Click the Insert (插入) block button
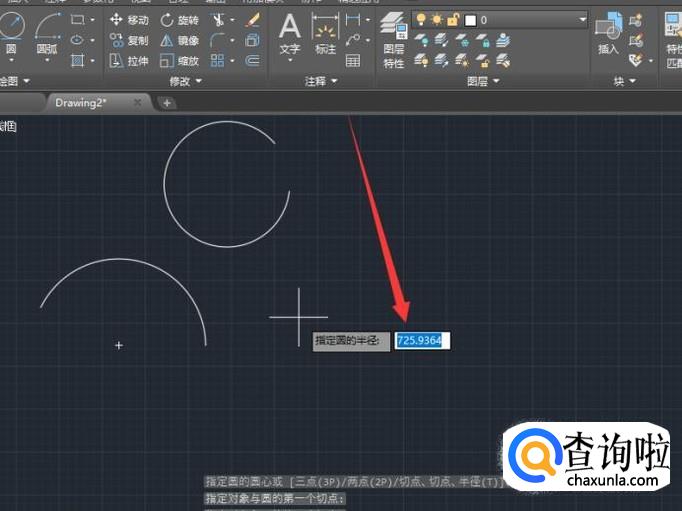 click(608, 34)
